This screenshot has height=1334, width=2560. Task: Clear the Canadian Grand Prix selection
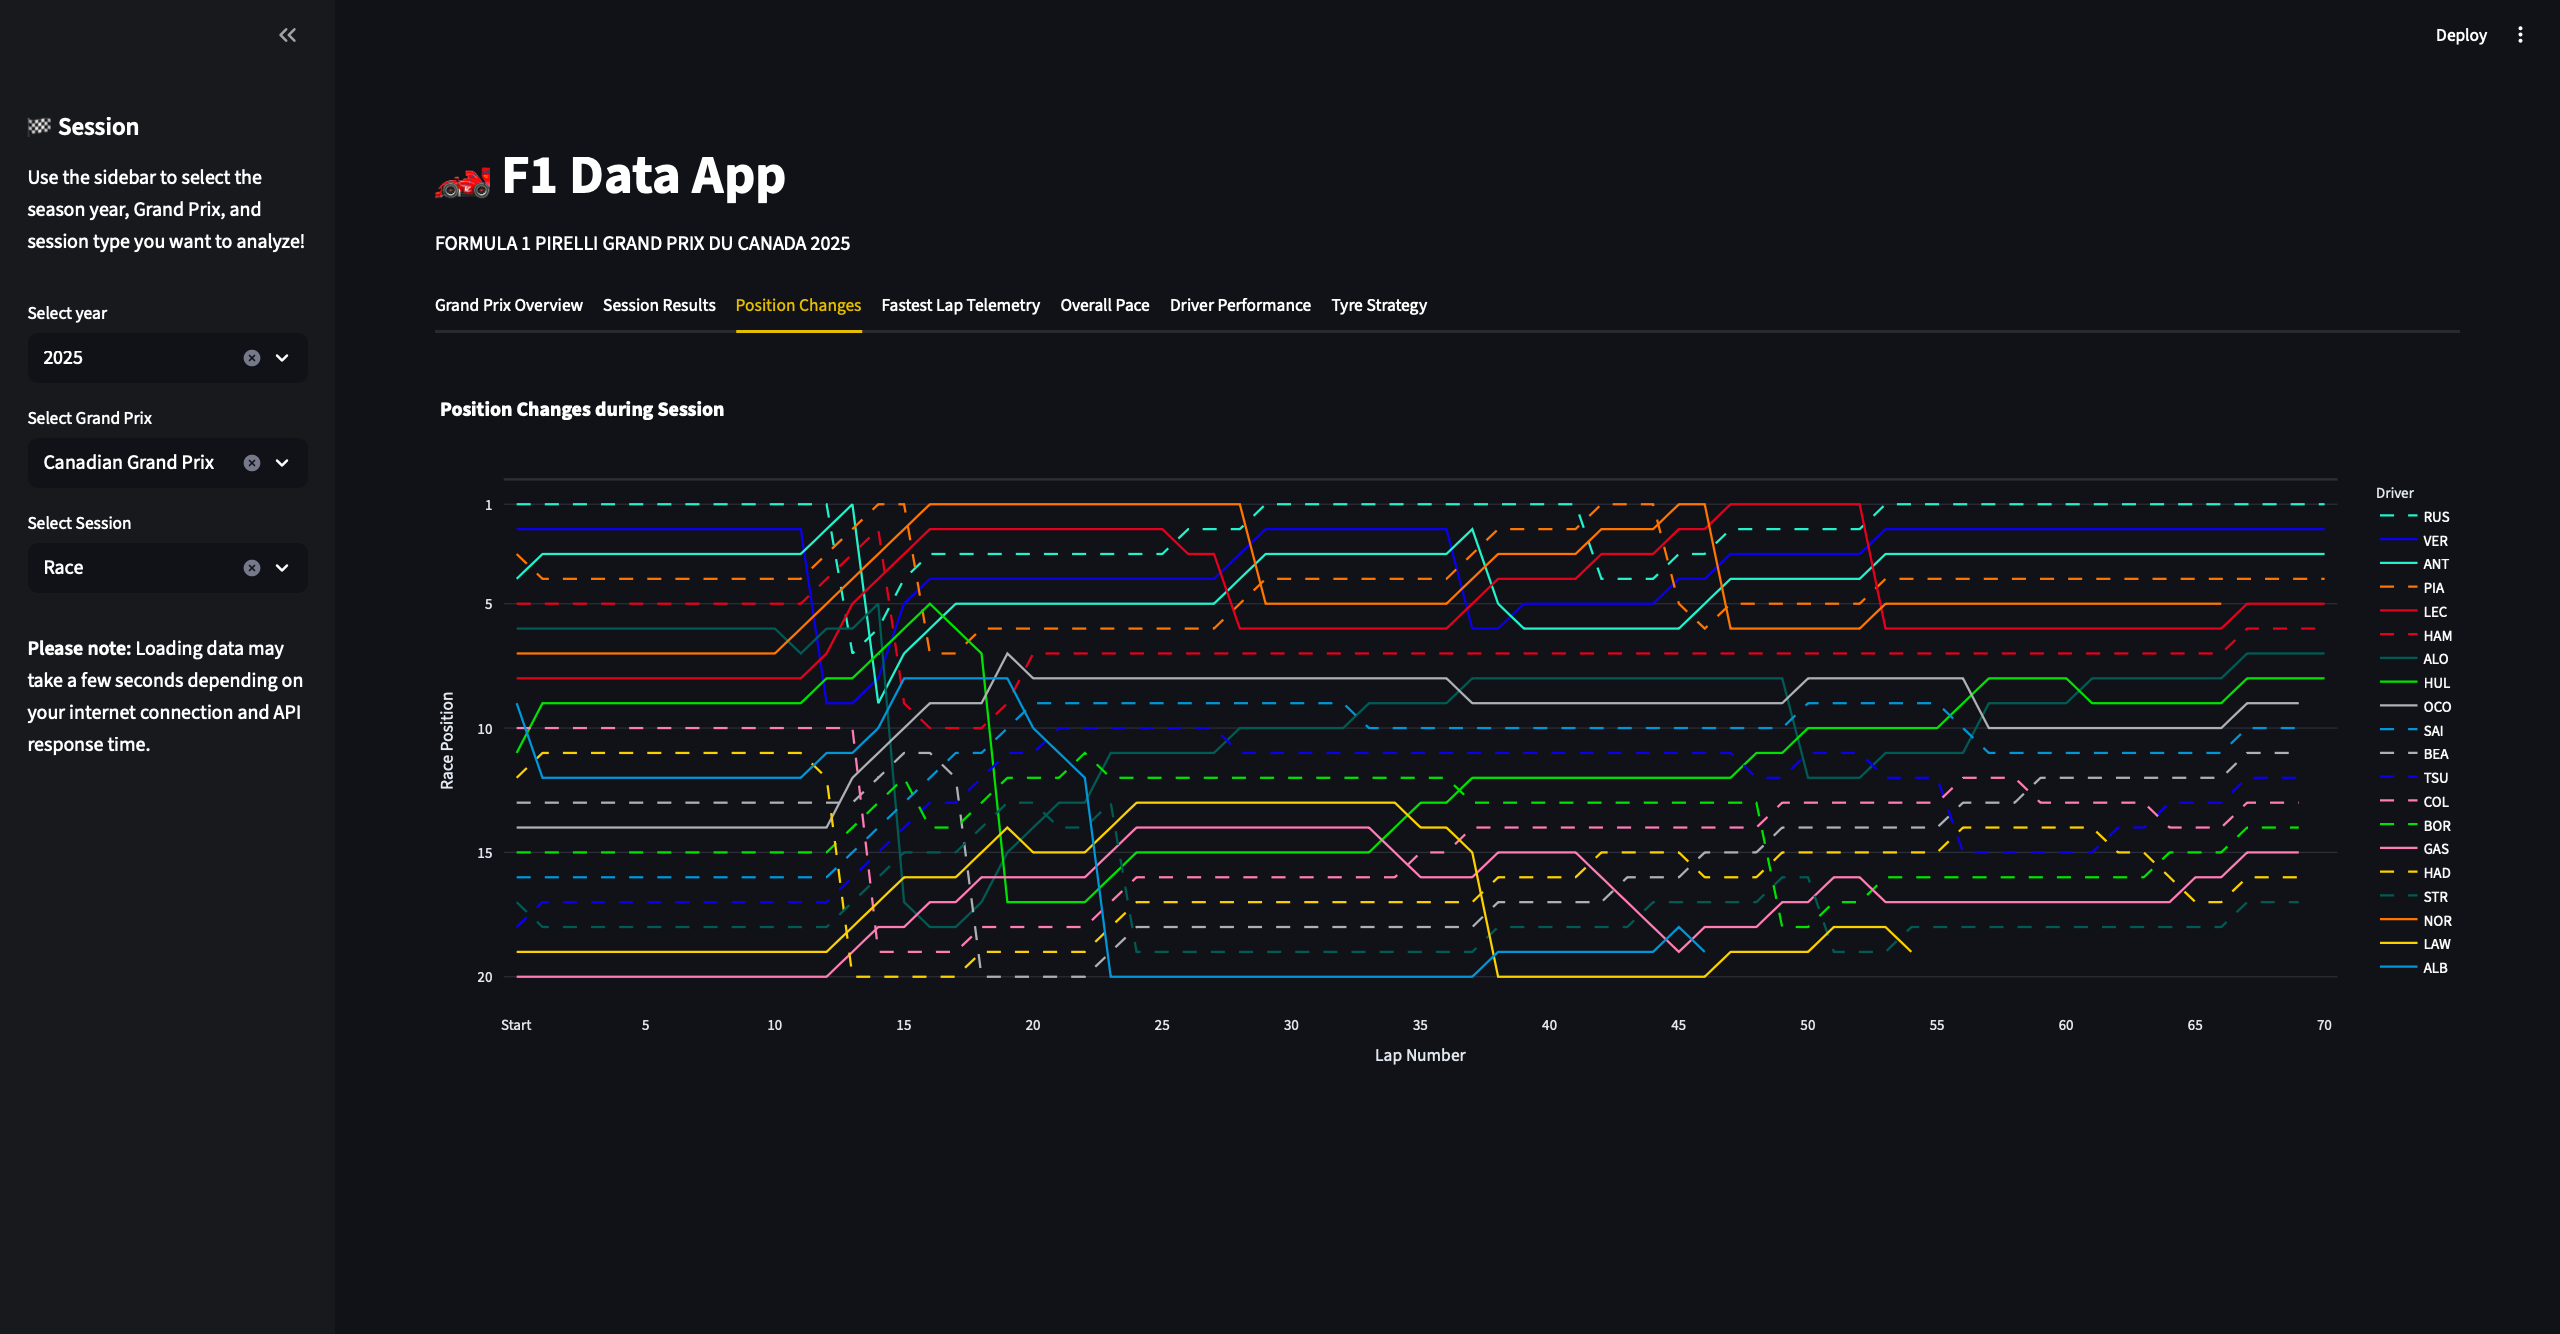pyautogui.click(x=252, y=463)
